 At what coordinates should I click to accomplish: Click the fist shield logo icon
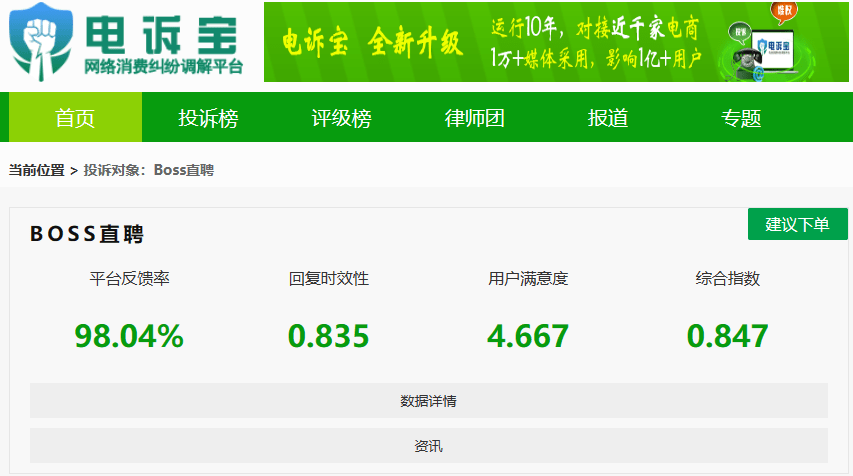point(42,40)
